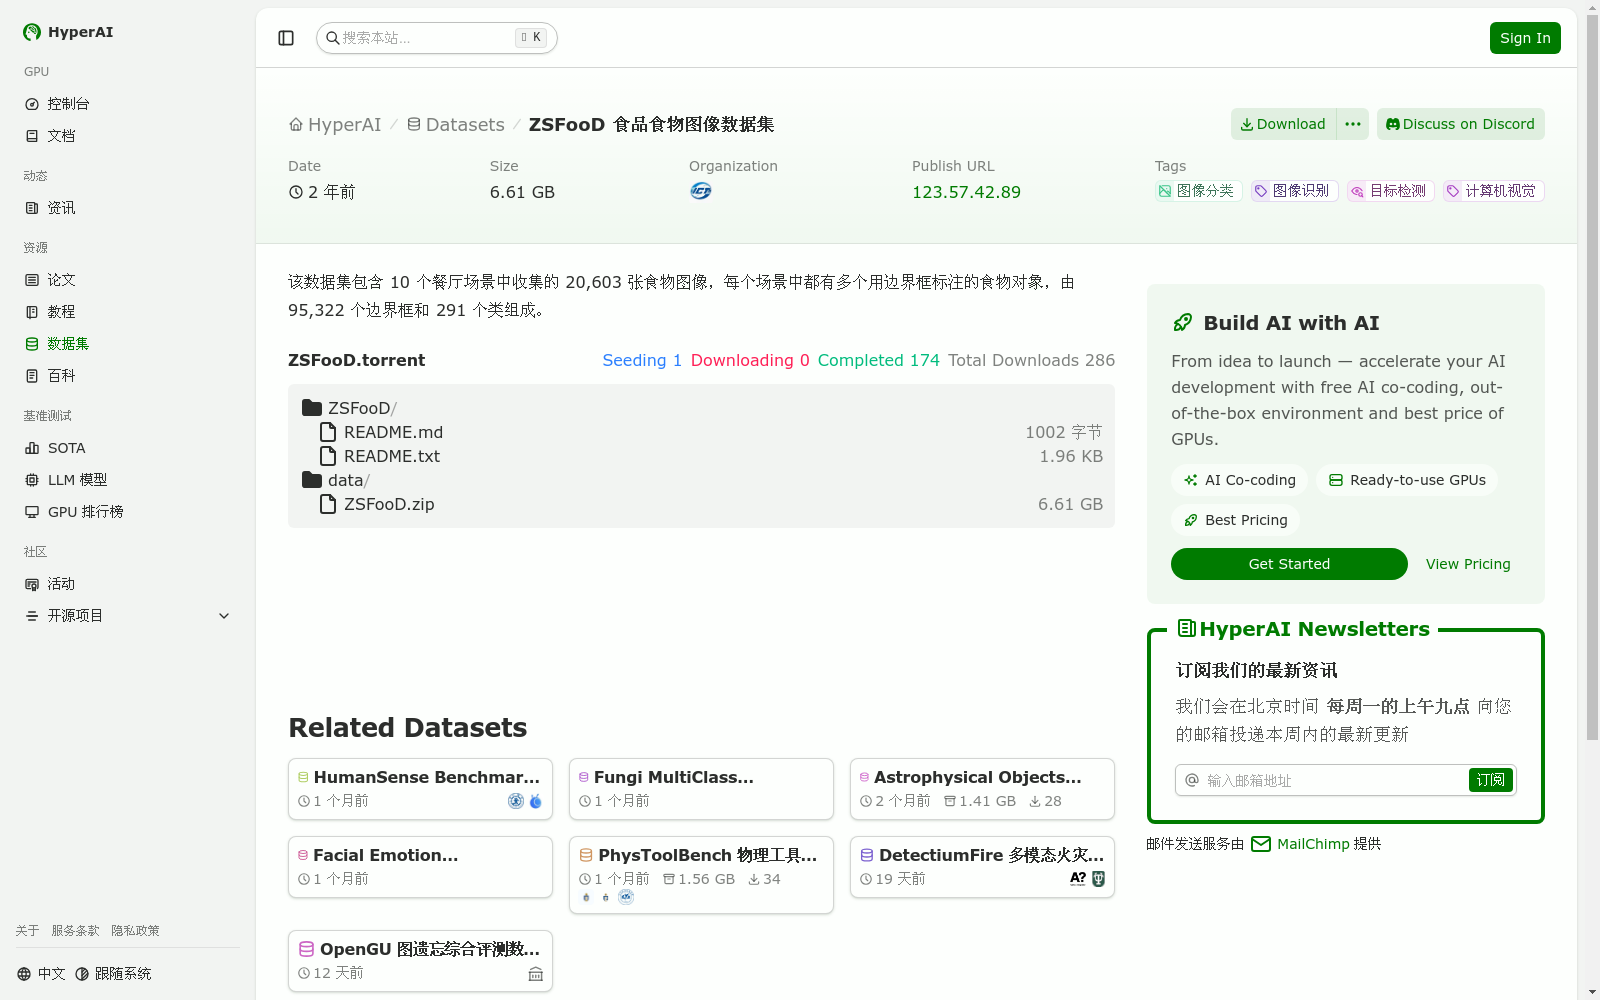The height and width of the screenshot is (1000, 1600).
Task: Click the Best Pricing chip
Action: (1236, 520)
